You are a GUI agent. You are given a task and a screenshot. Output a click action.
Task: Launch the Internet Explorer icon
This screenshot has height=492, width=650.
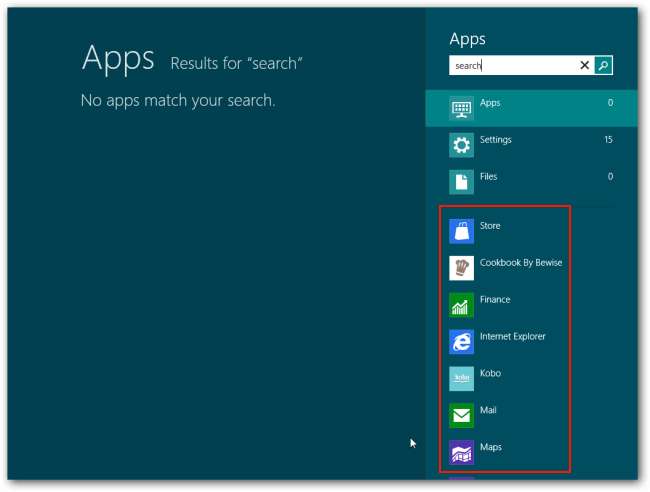[x=461, y=342]
